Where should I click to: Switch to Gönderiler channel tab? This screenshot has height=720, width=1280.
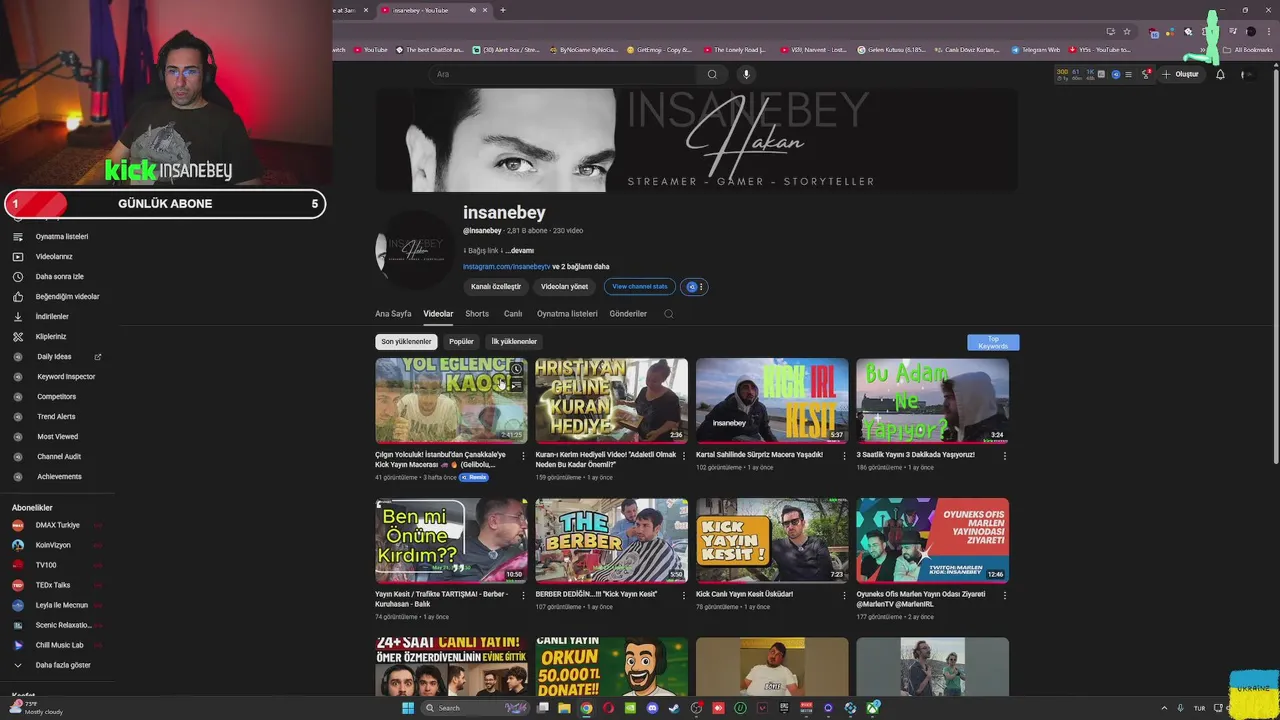click(x=628, y=314)
